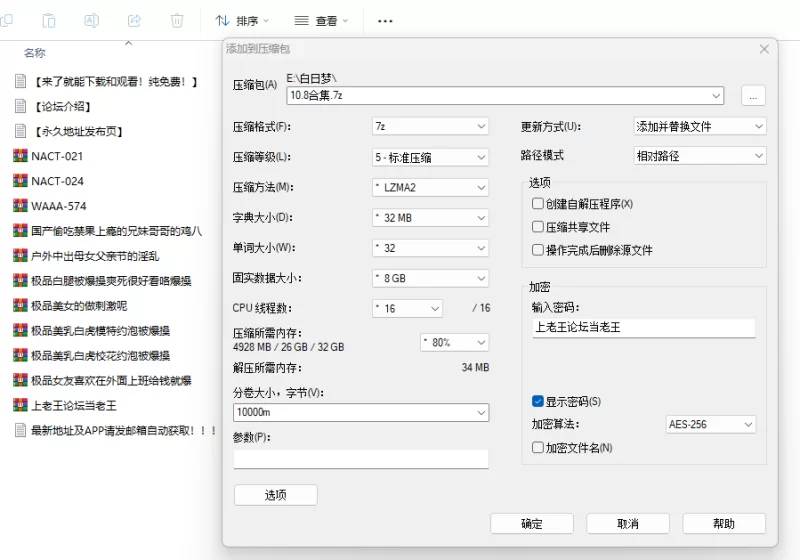The width and height of the screenshot is (800, 560).
Task: Expand the 压缩等级 dropdown
Action: click(429, 157)
